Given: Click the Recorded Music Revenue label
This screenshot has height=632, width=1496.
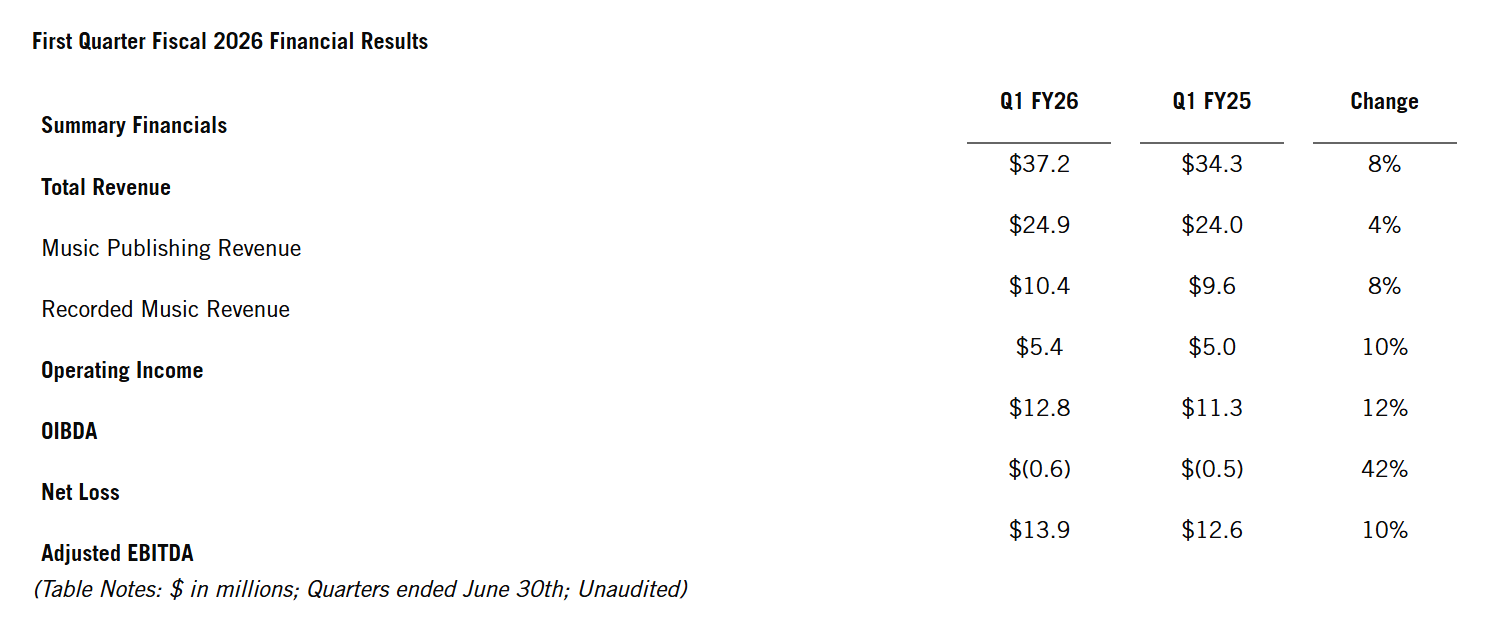Looking at the screenshot, I should point(165,309).
